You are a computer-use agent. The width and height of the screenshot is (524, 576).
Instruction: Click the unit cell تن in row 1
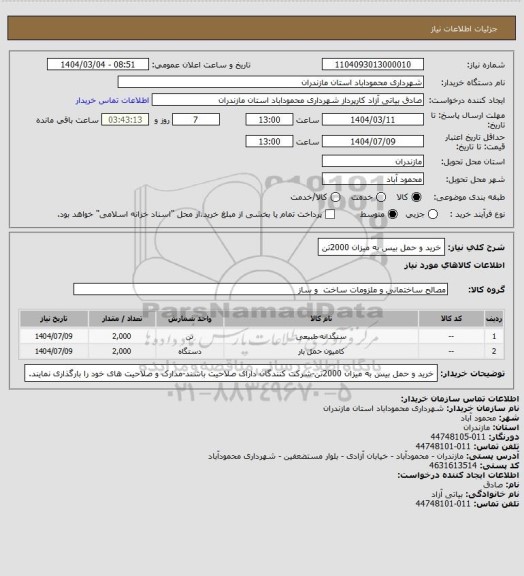coord(190,336)
